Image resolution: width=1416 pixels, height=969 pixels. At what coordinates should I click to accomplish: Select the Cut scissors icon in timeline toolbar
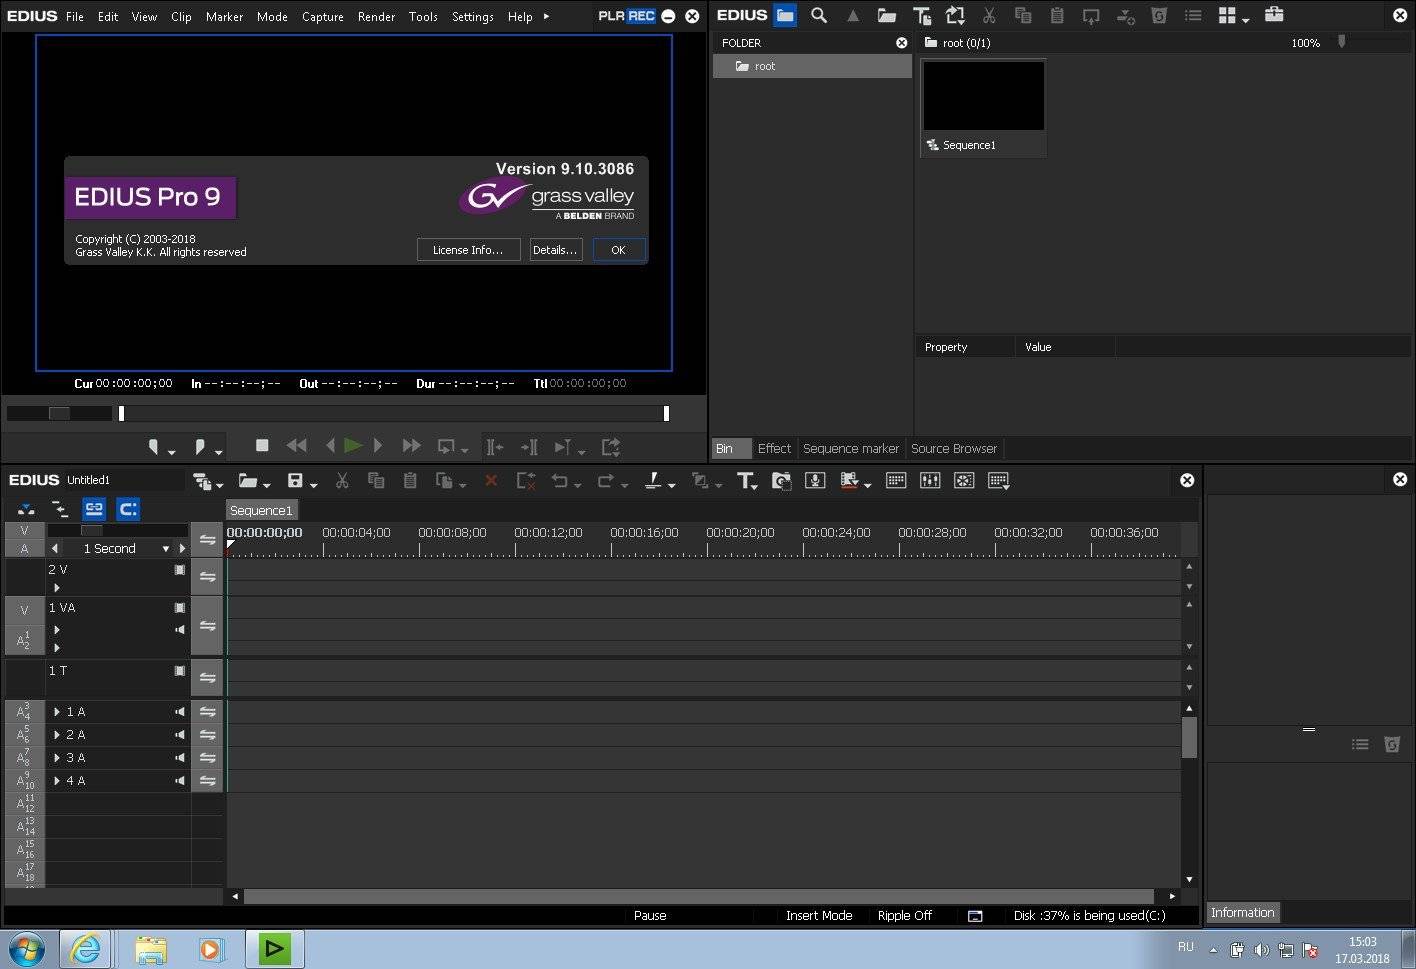click(342, 481)
